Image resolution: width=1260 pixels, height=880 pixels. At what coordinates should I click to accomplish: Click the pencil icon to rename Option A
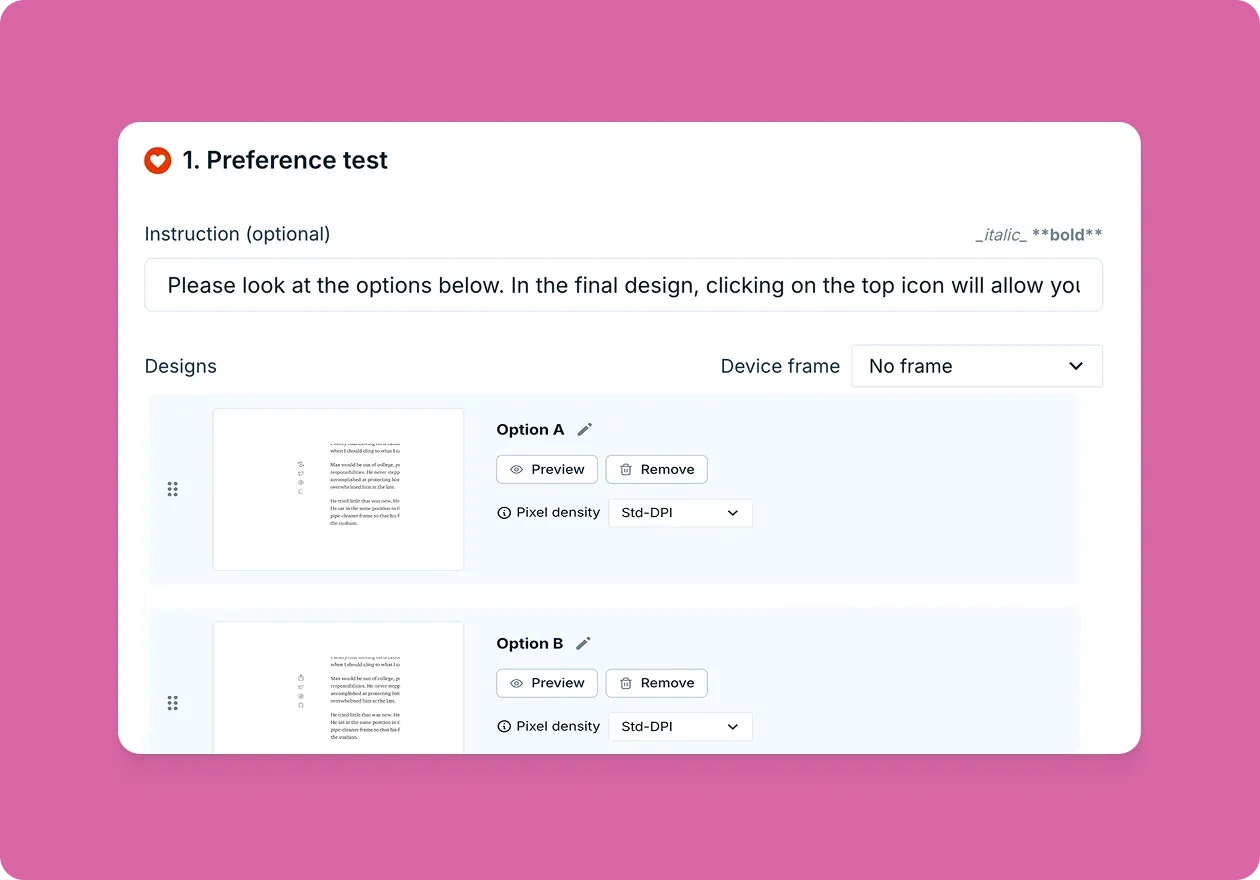click(584, 428)
